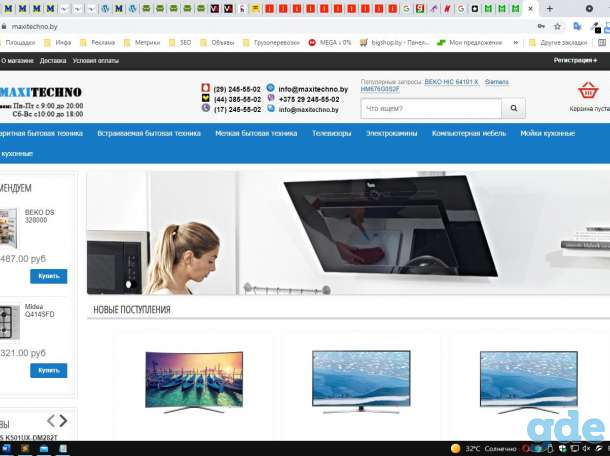
Task: Click the yellow icon next to (44) 385-55-02
Action: tap(205, 98)
